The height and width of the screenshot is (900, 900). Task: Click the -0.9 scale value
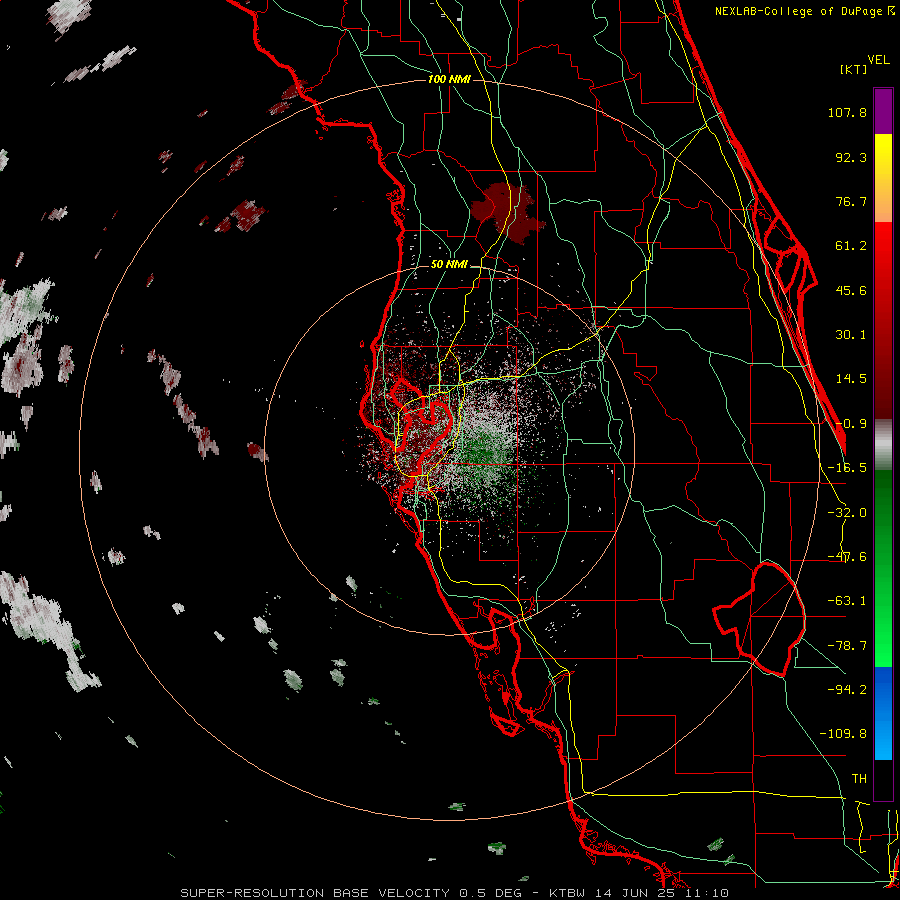coord(851,424)
